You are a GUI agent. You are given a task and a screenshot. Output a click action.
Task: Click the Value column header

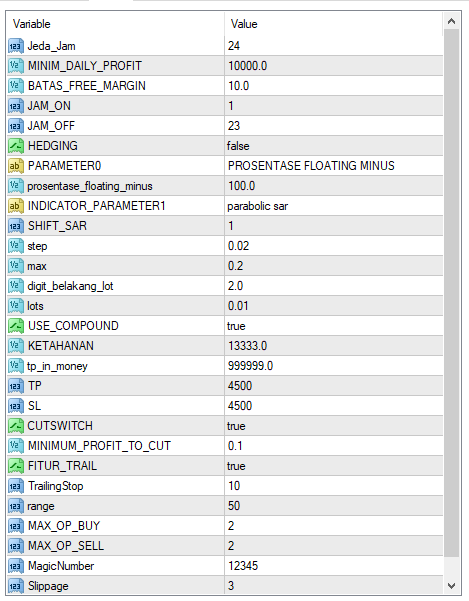[x=334, y=24]
